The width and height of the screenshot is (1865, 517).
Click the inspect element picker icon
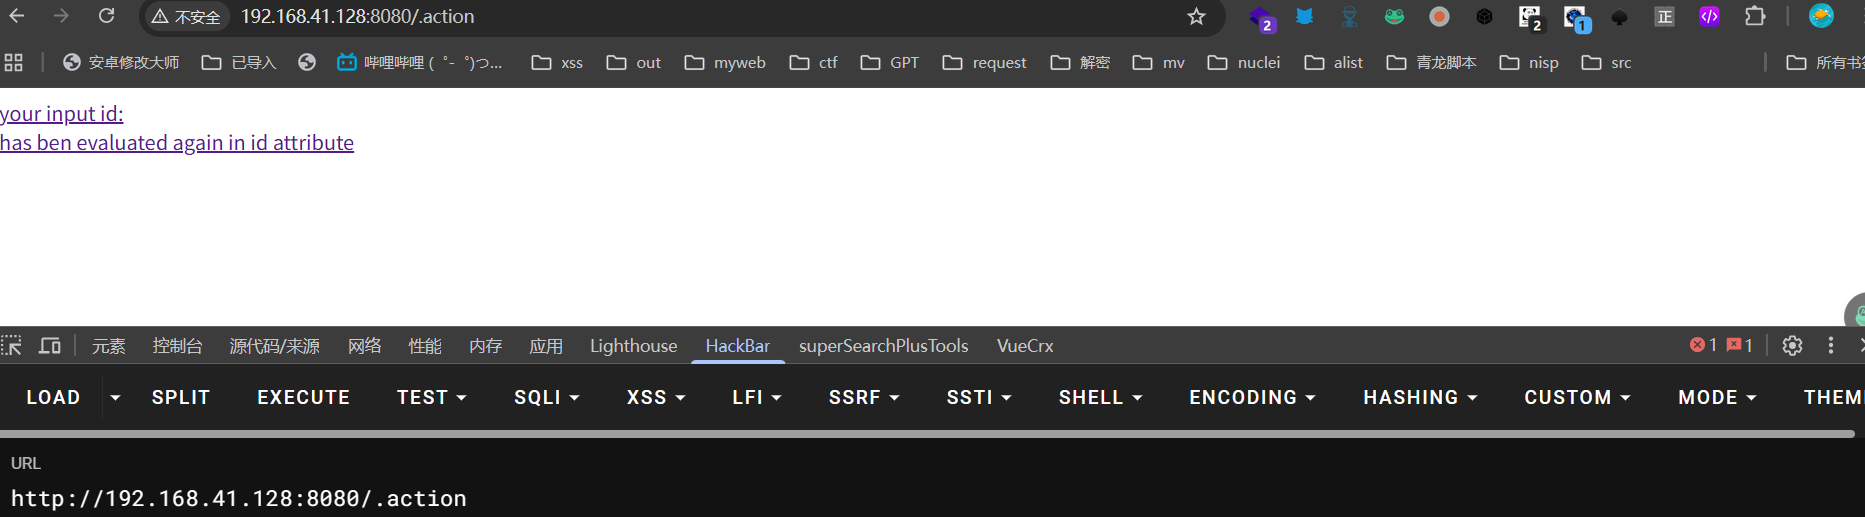12,345
